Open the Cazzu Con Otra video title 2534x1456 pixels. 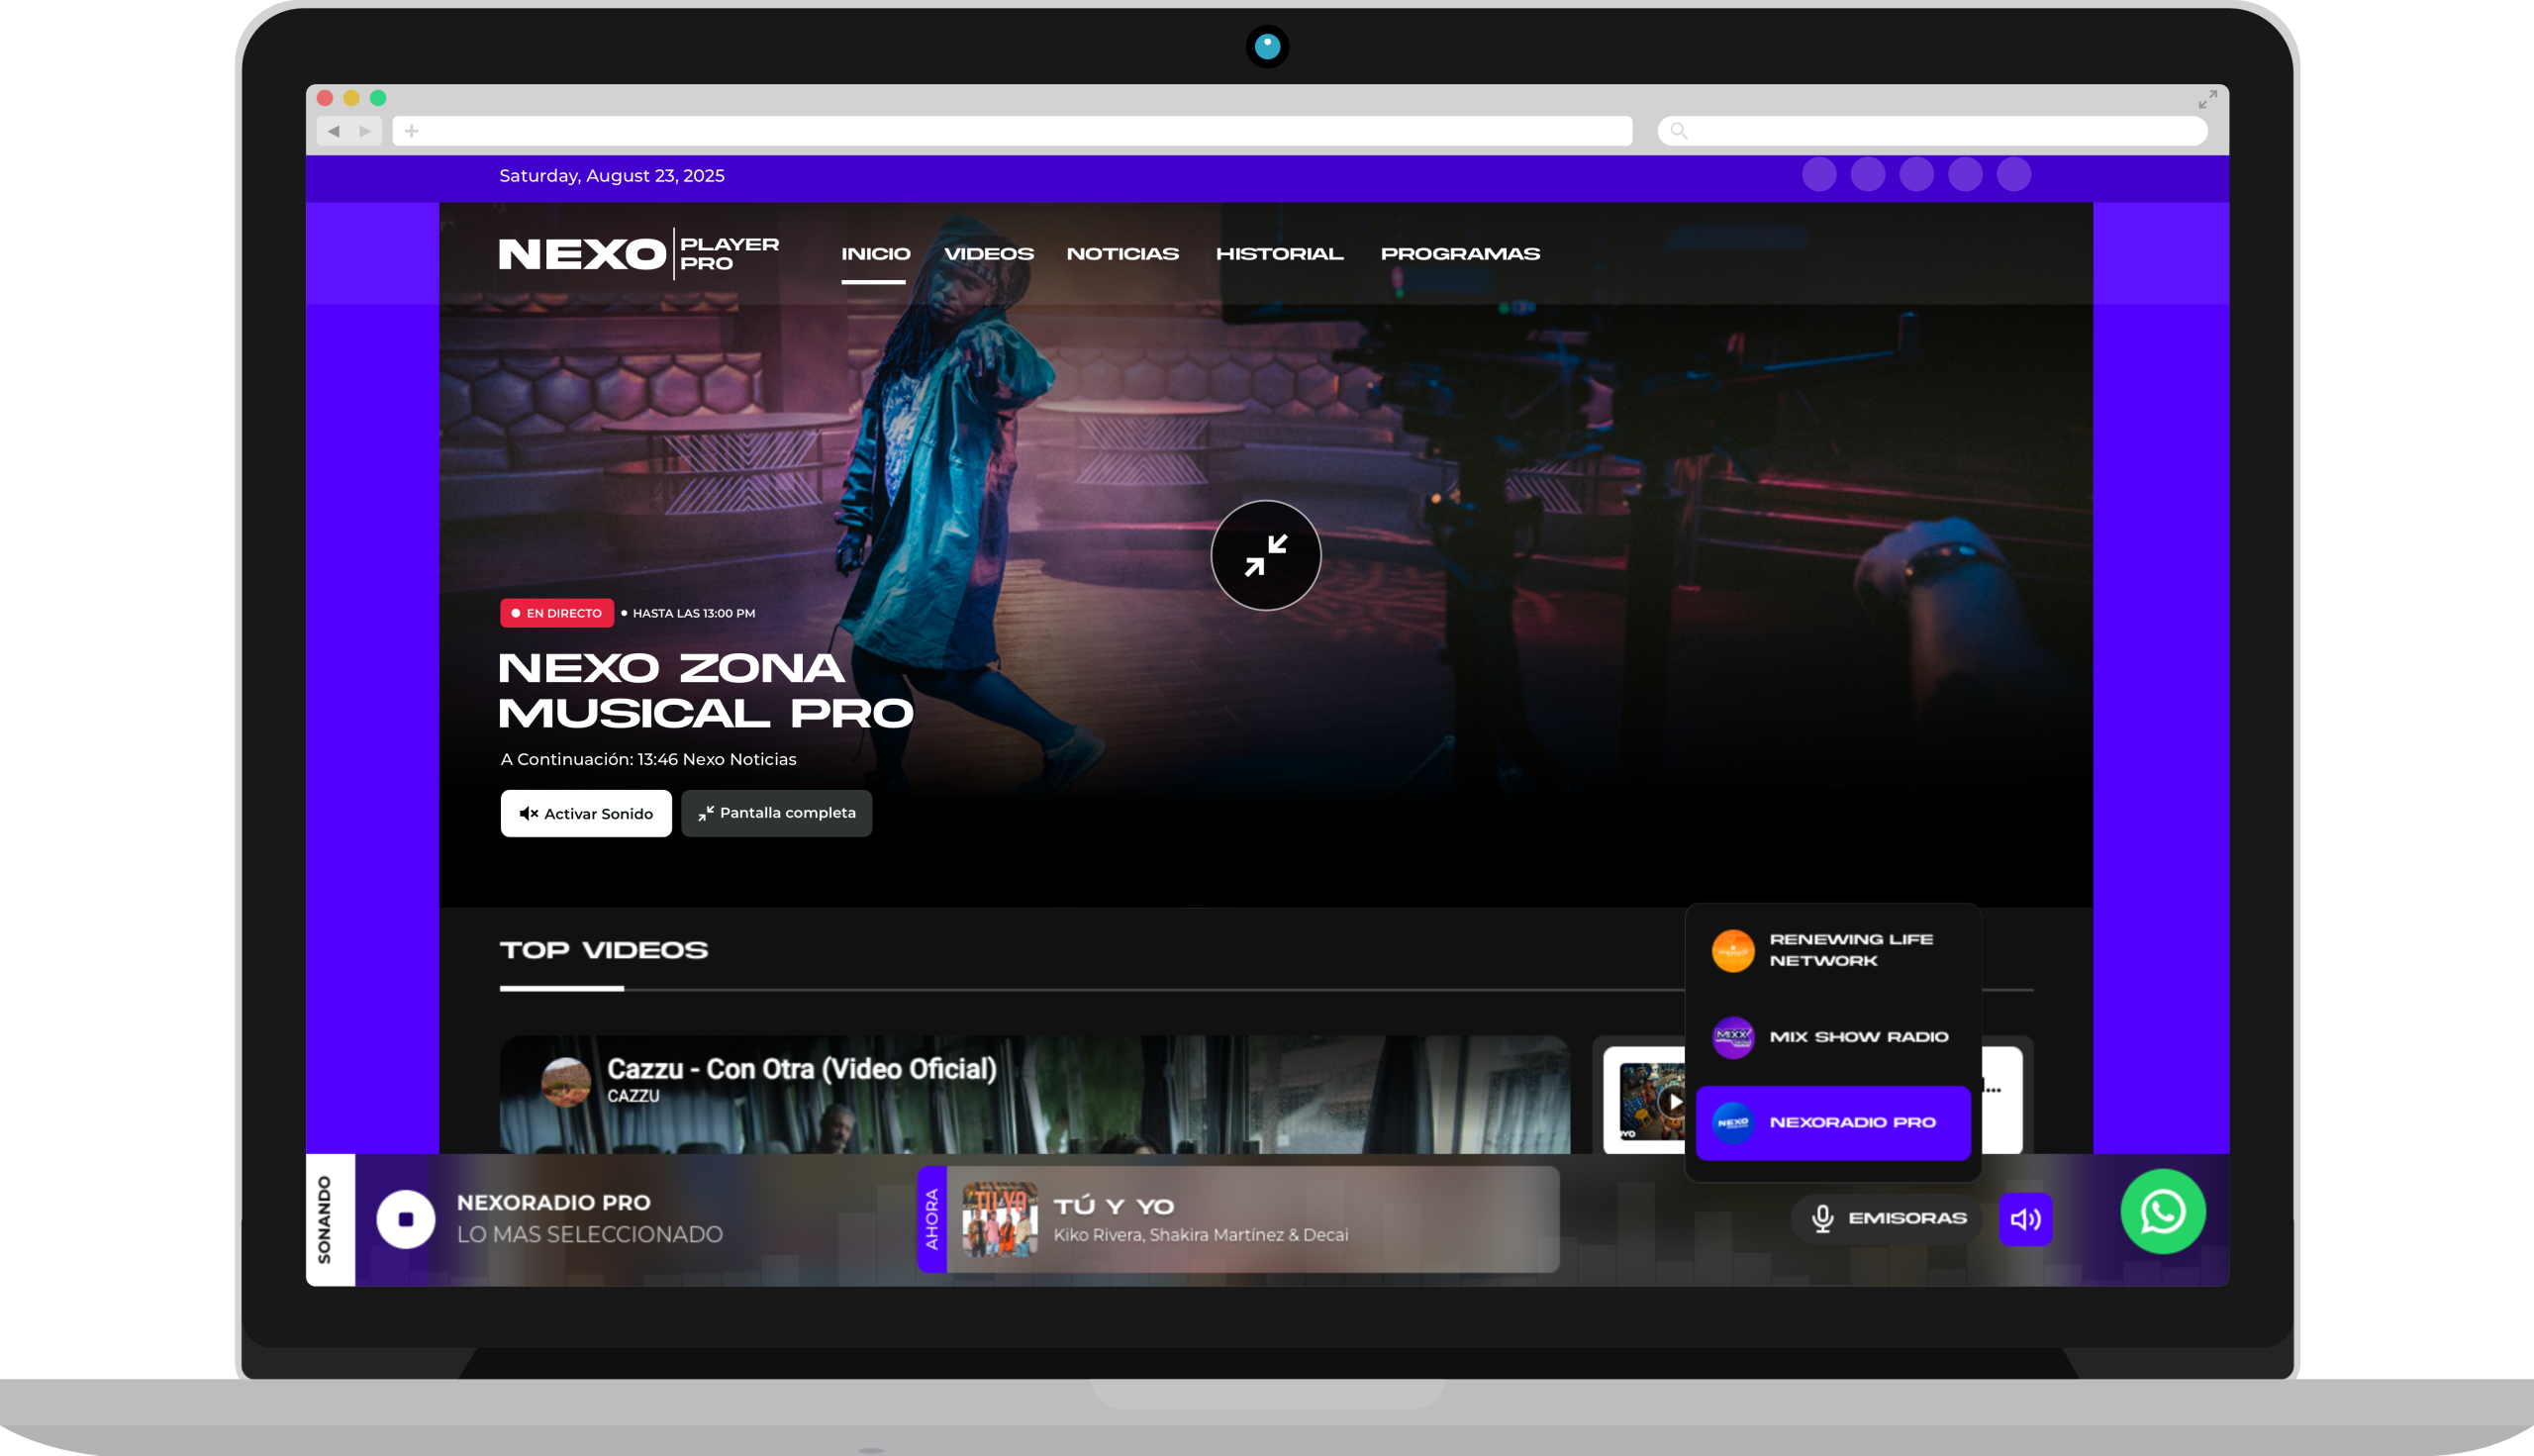802,1069
